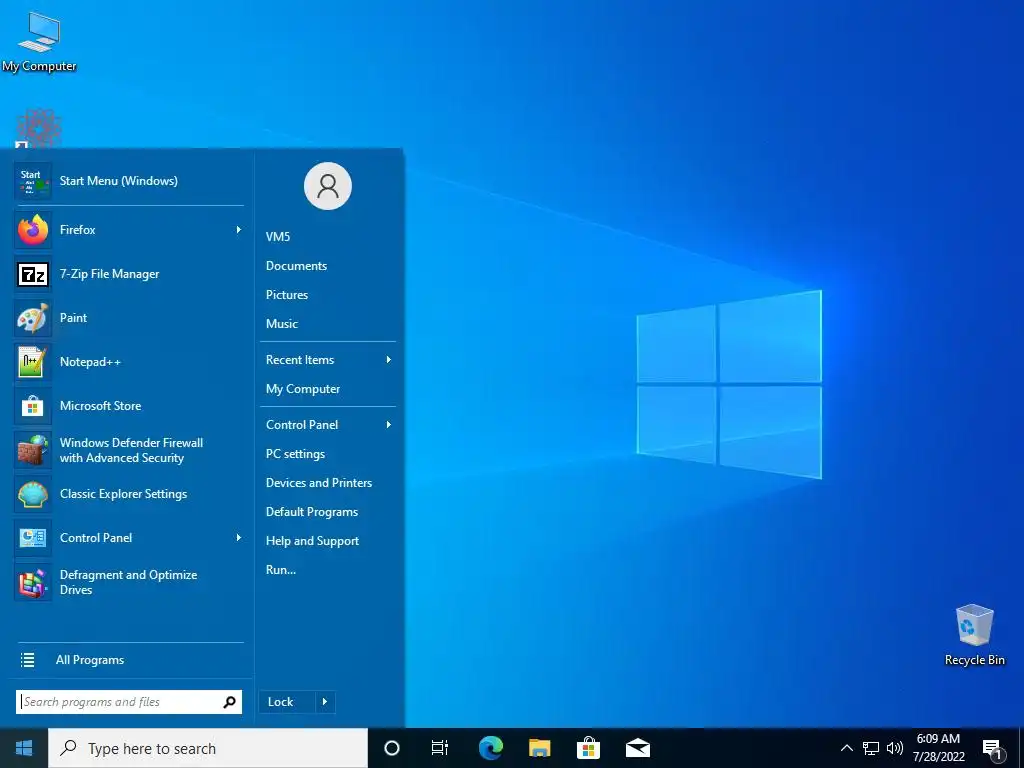
Task: Open Default Programs
Action: 312,512
